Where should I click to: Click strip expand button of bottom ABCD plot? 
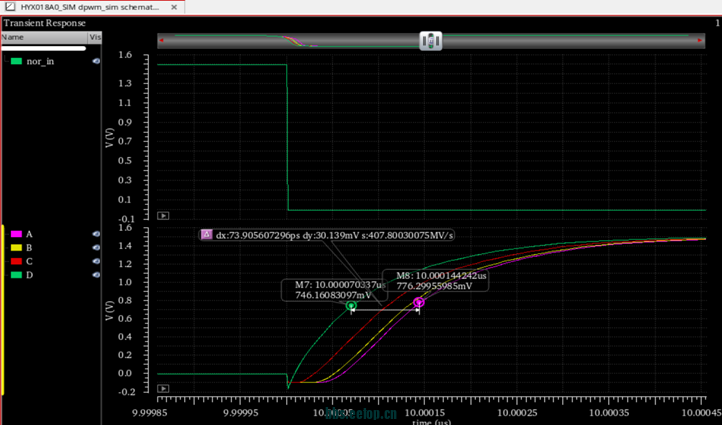click(163, 389)
